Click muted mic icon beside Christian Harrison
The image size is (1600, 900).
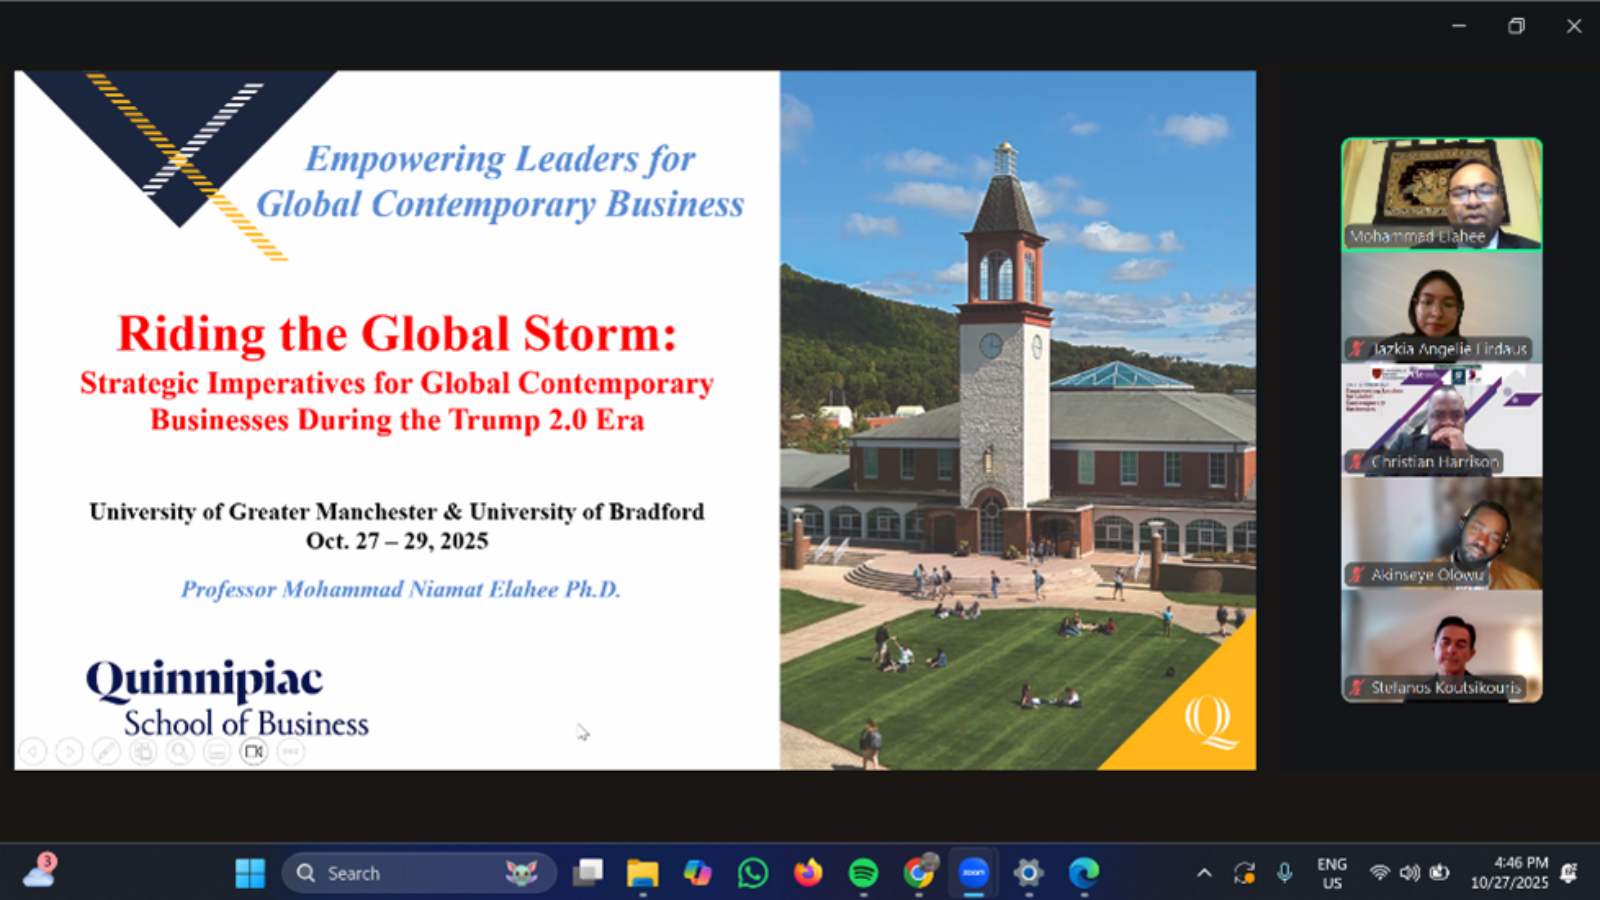tap(1357, 462)
